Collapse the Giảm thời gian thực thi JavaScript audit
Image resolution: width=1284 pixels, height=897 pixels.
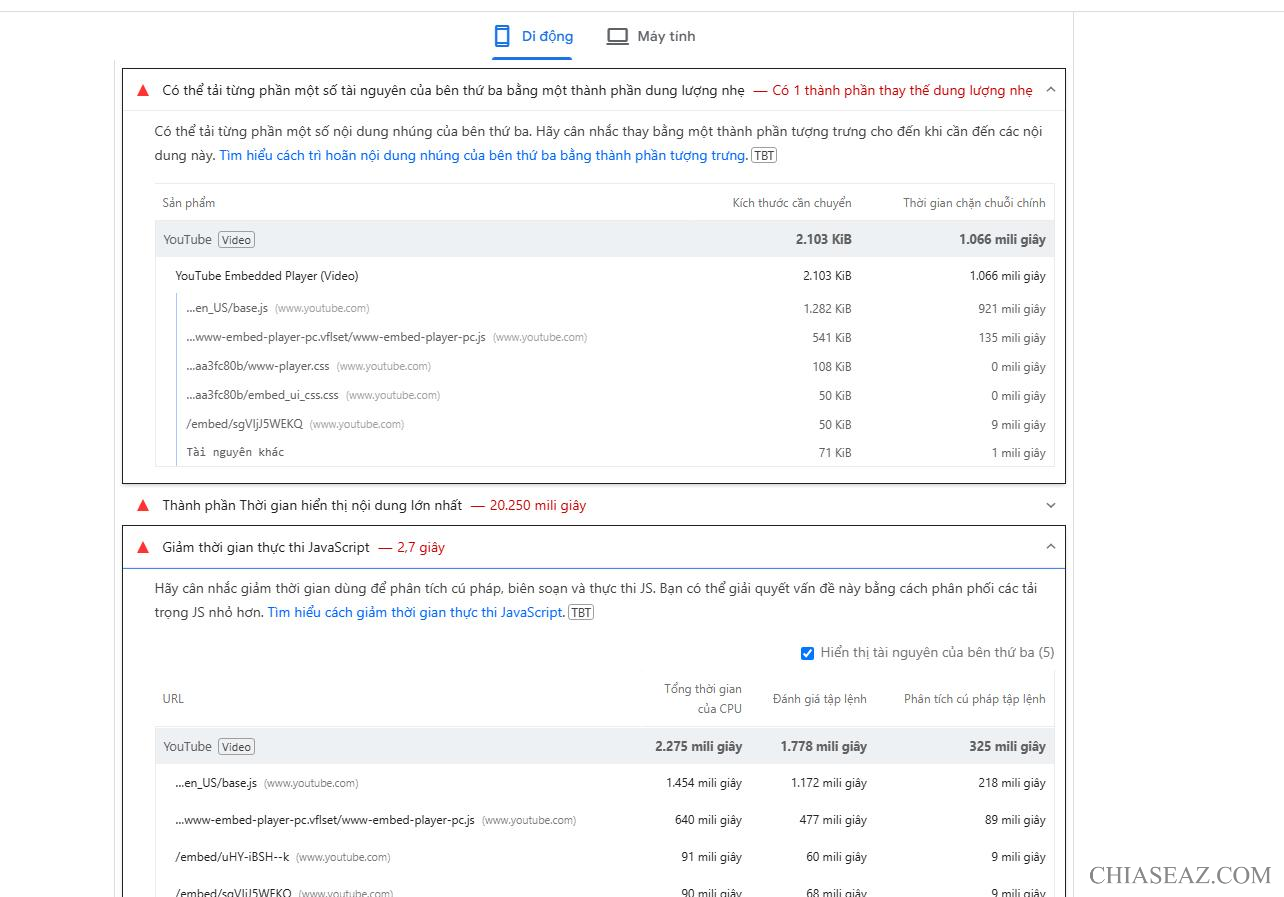1050,547
